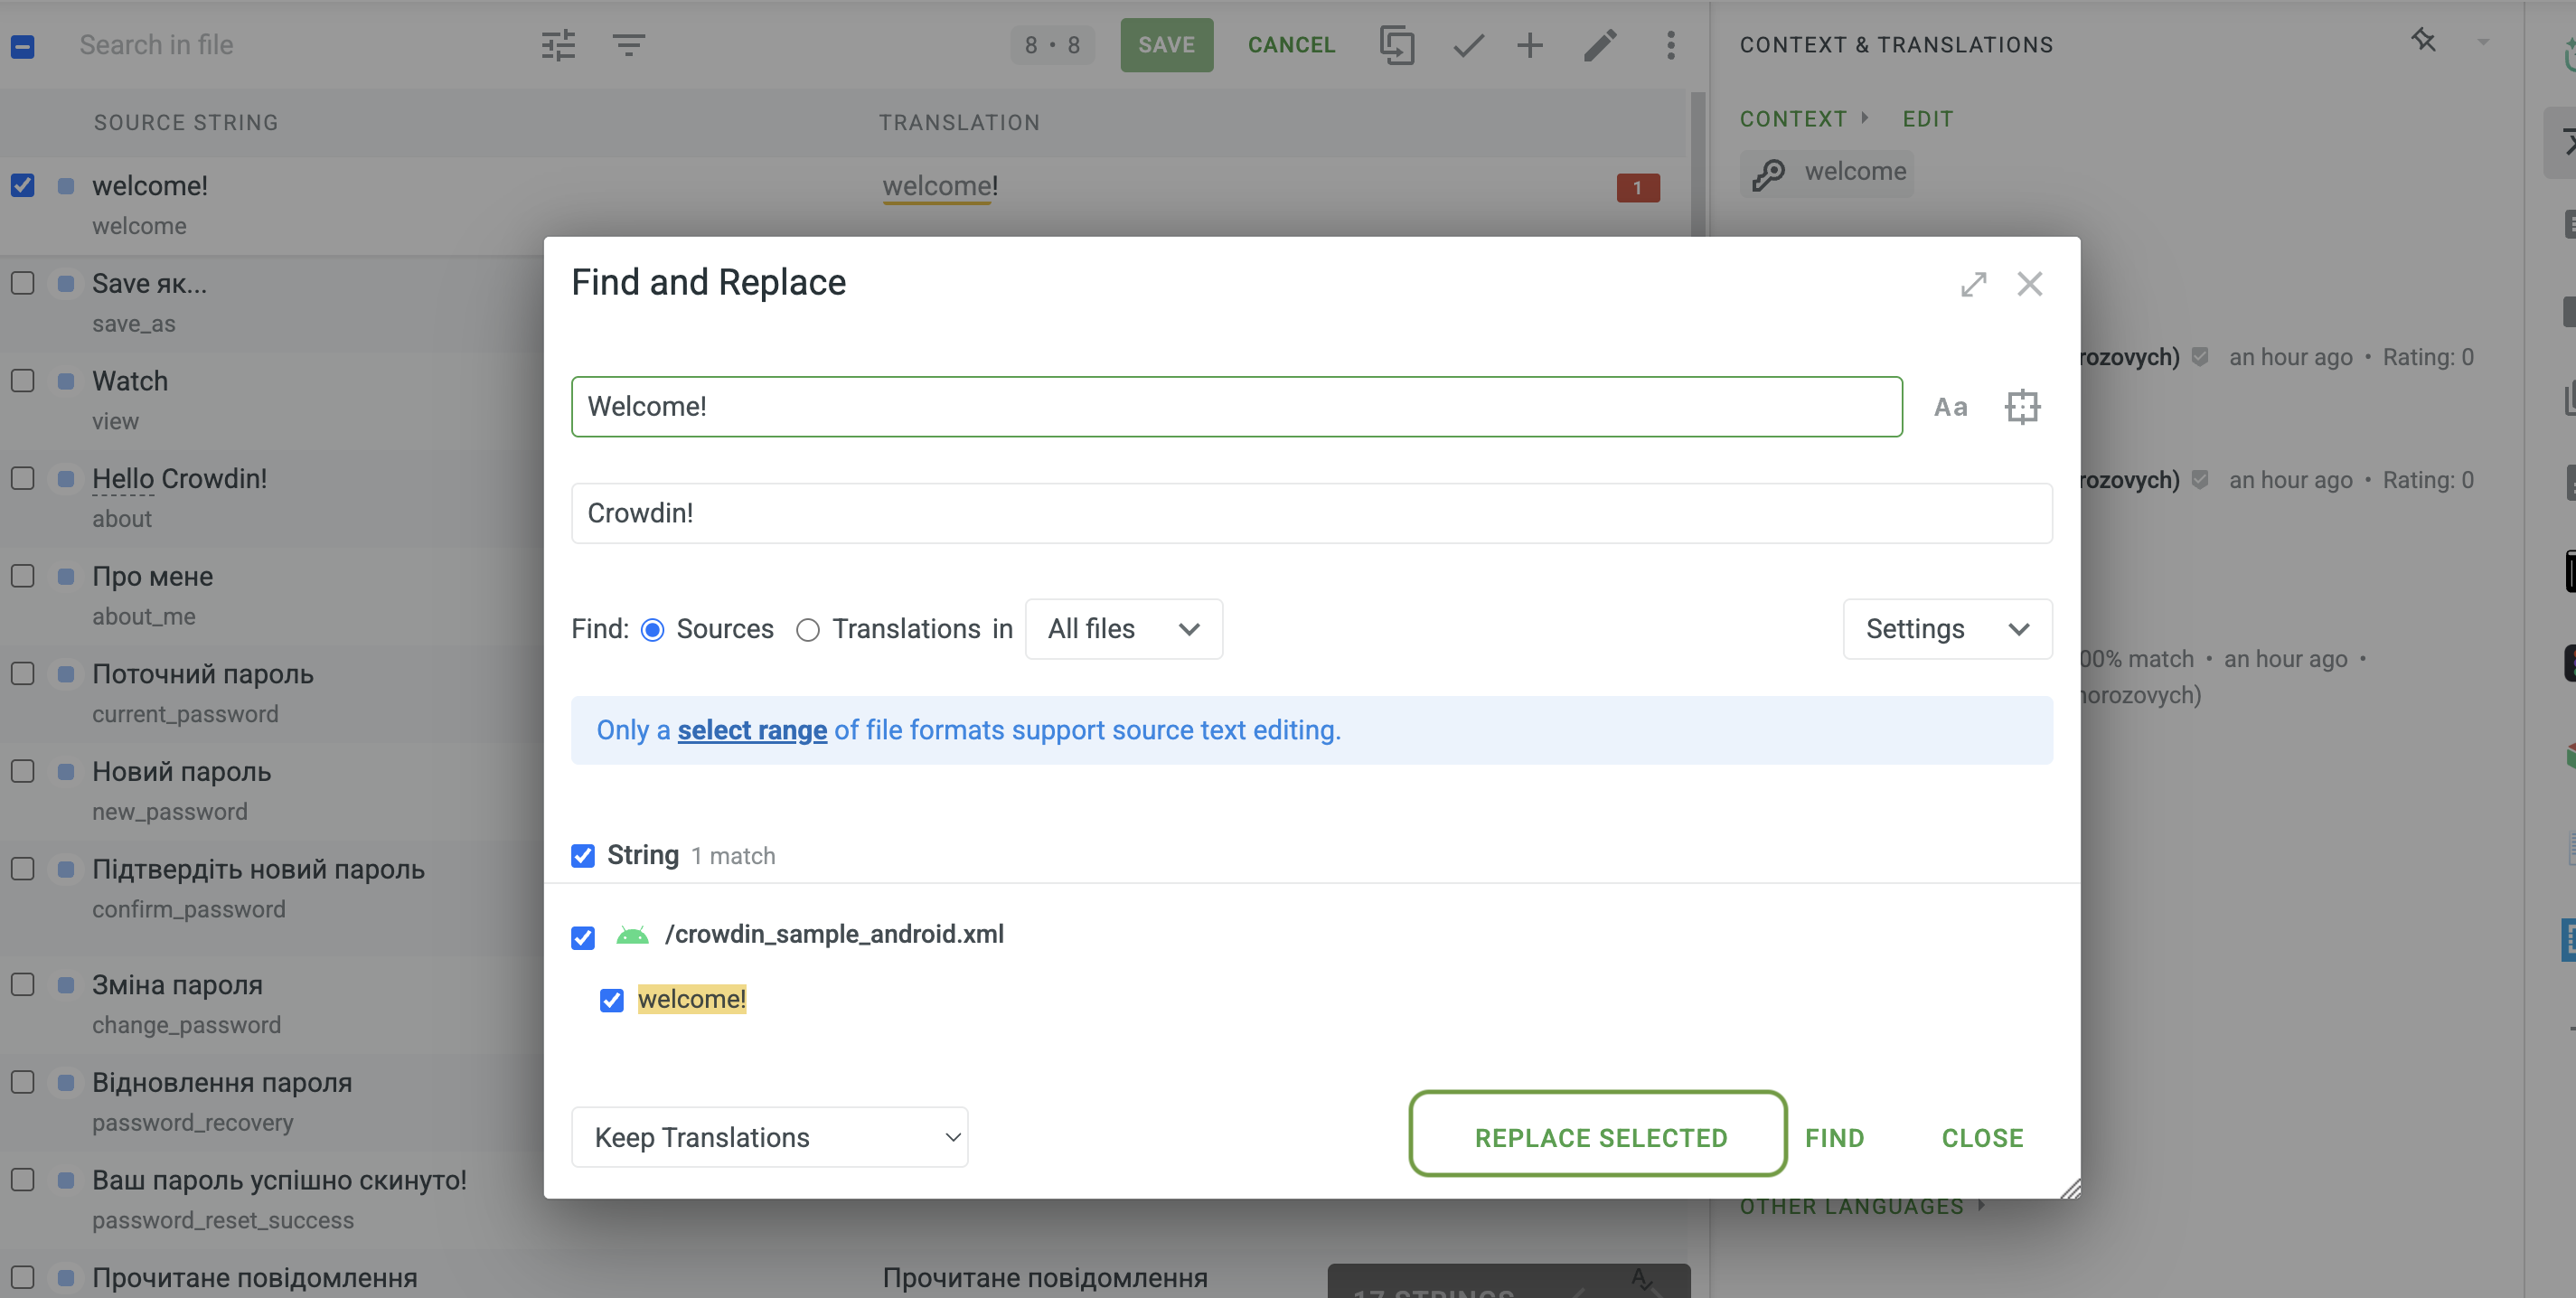Click REPLACE SELECTED button

1598,1133
